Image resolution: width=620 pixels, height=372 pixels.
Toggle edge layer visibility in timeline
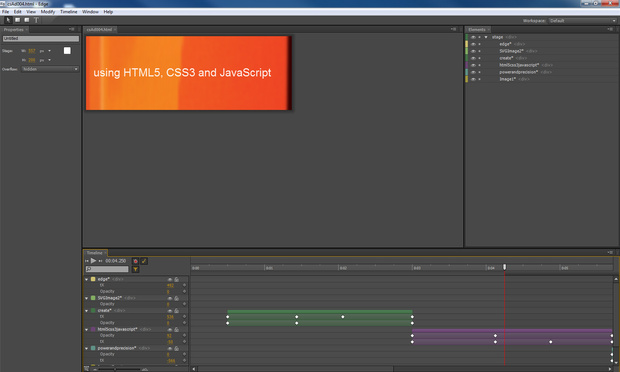pyautogui.click(x=170, y=279)
